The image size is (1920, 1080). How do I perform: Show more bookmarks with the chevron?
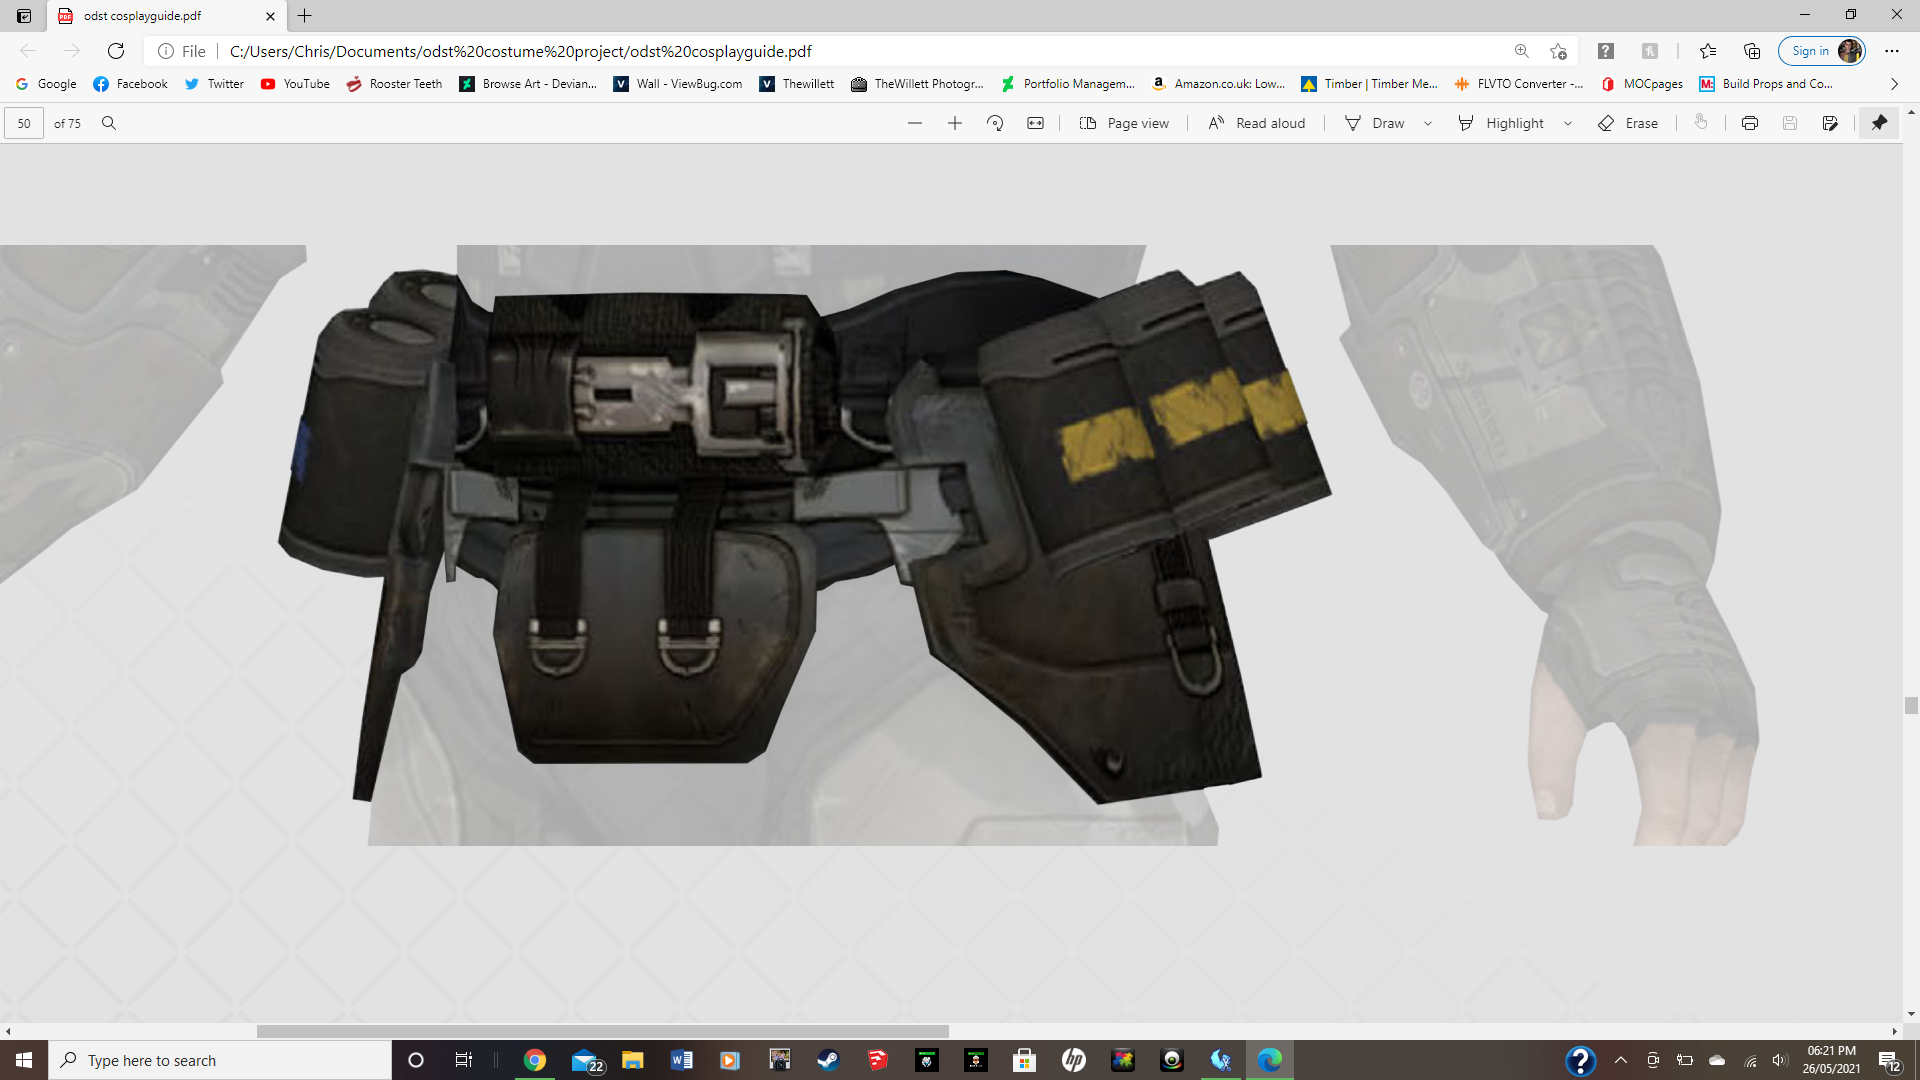[1894, 84]
